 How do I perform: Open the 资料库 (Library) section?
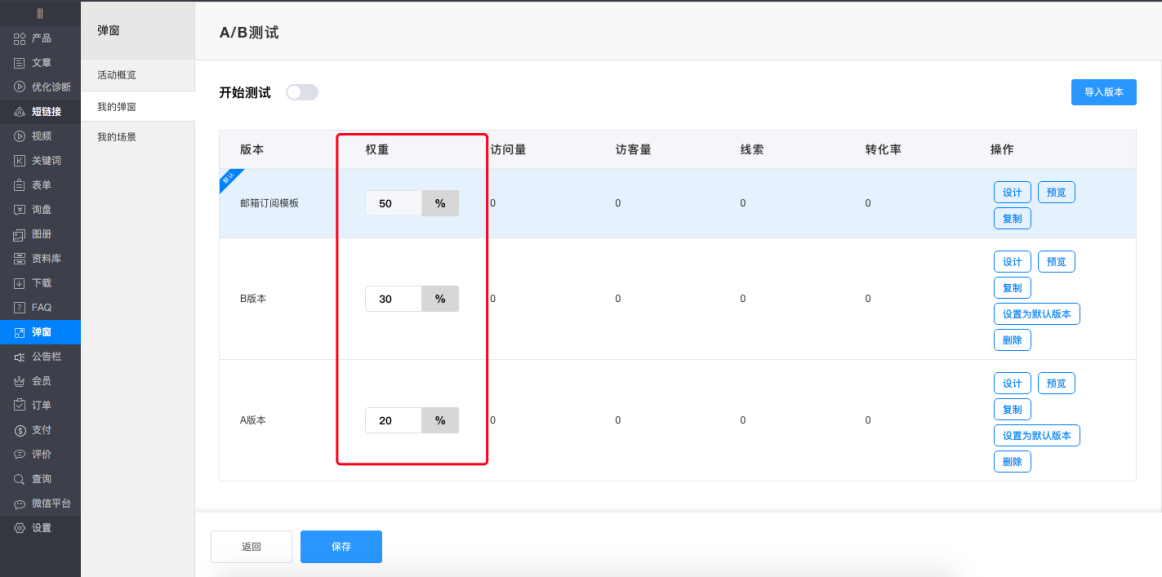click(40, 258)
